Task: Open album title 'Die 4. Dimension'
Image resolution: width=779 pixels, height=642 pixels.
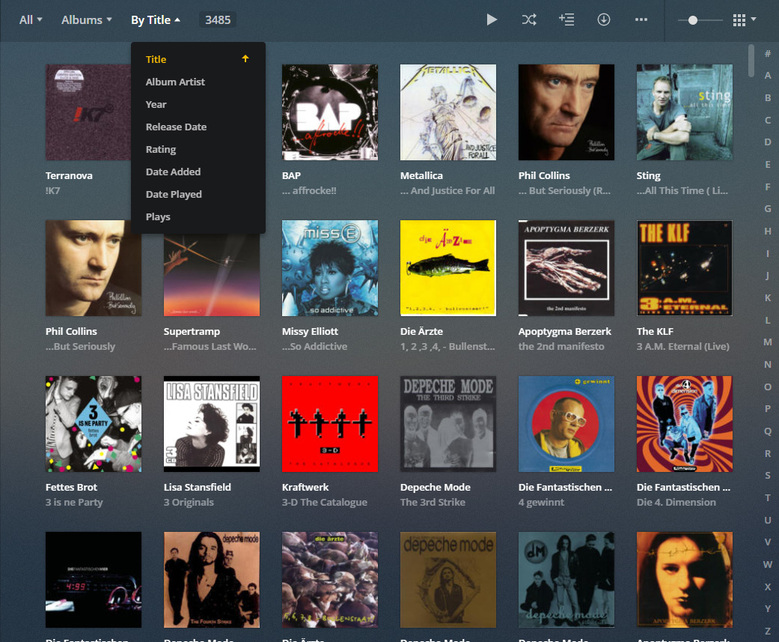Action: pos(676,502)
